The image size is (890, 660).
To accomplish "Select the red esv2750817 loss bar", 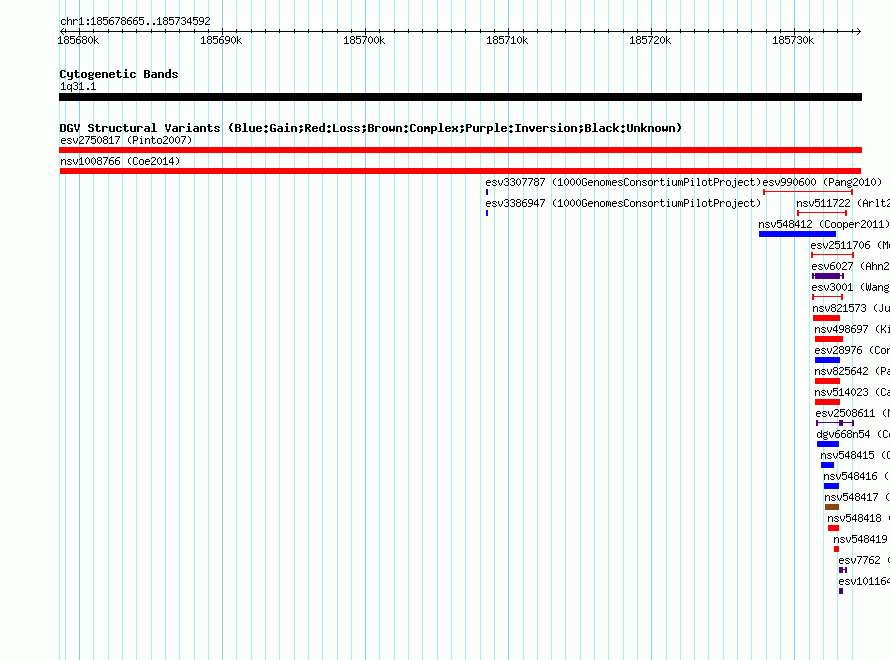I will coord(460,150).
